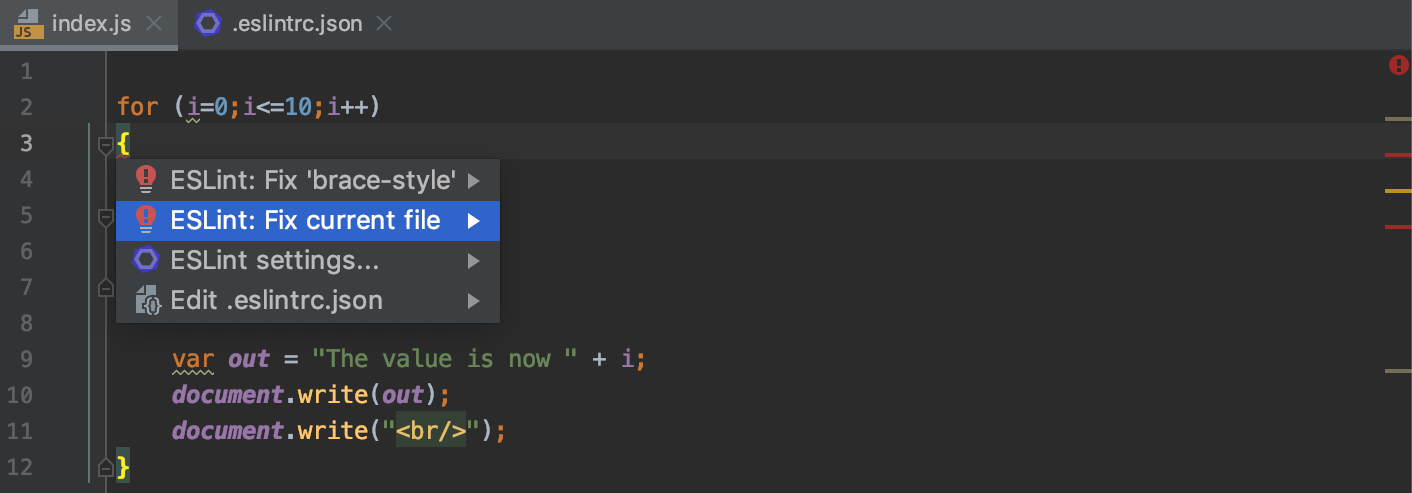
Task: Click the stripe mark by line 9
Action: click(x=1398, y=371)
